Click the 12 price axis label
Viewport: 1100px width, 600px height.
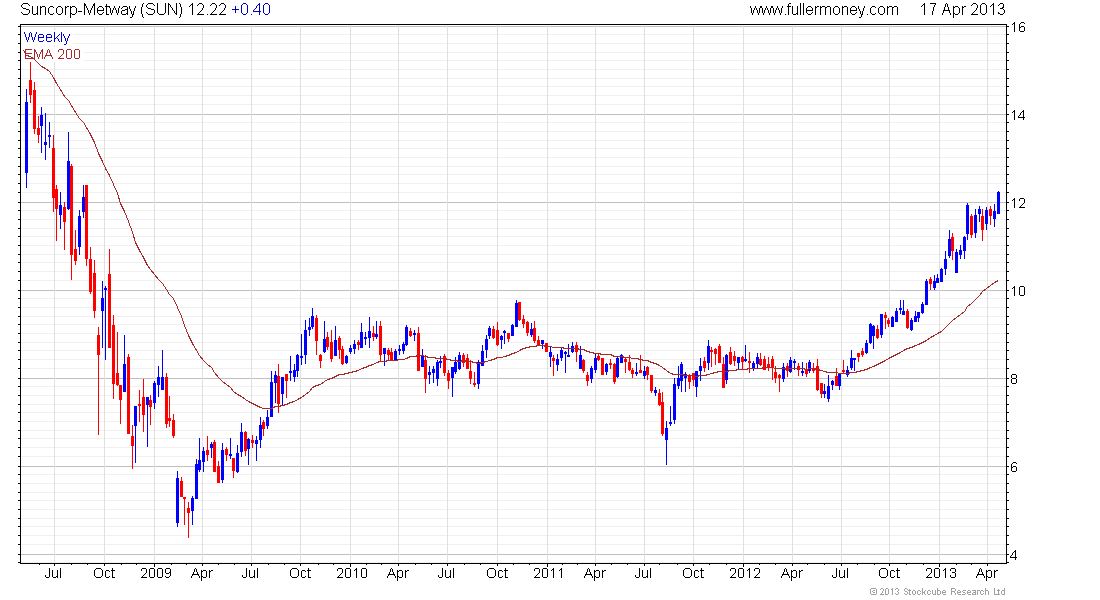(1017, 204)
